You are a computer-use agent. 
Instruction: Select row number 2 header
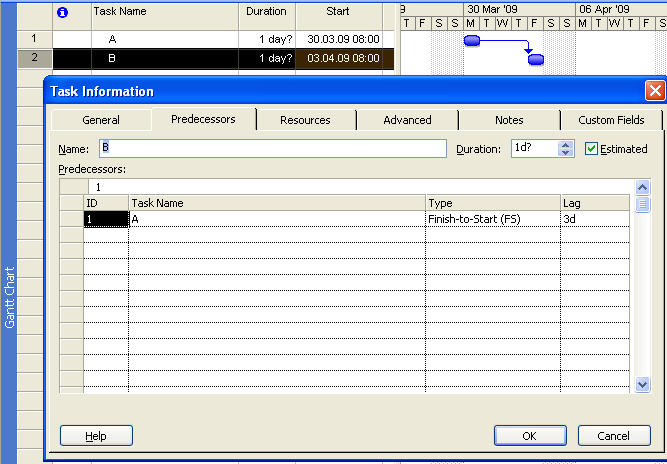(34, 58)
